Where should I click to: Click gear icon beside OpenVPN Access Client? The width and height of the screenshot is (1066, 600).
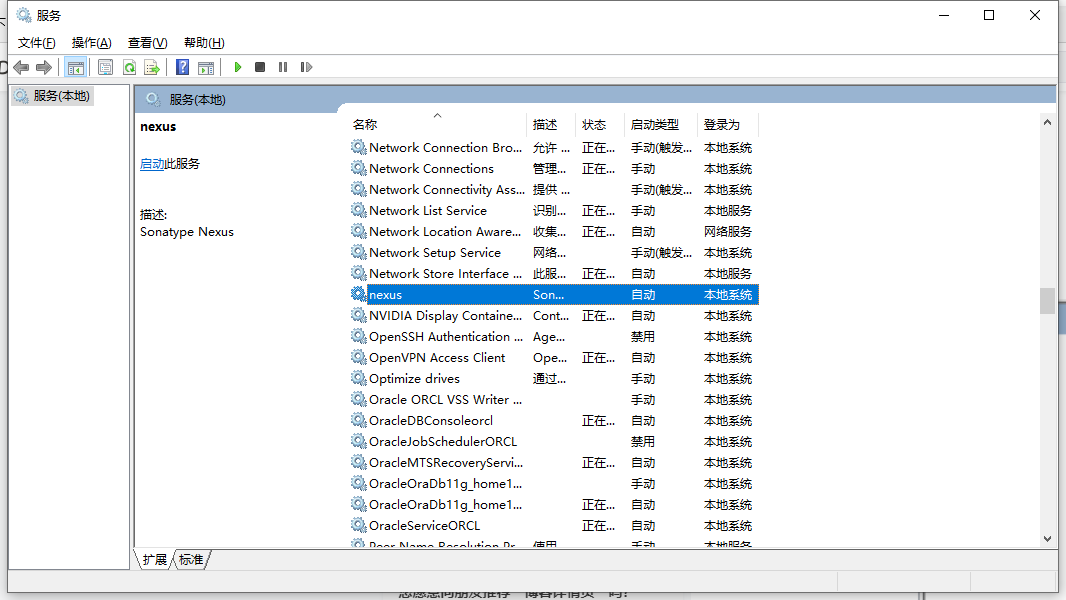358,357
